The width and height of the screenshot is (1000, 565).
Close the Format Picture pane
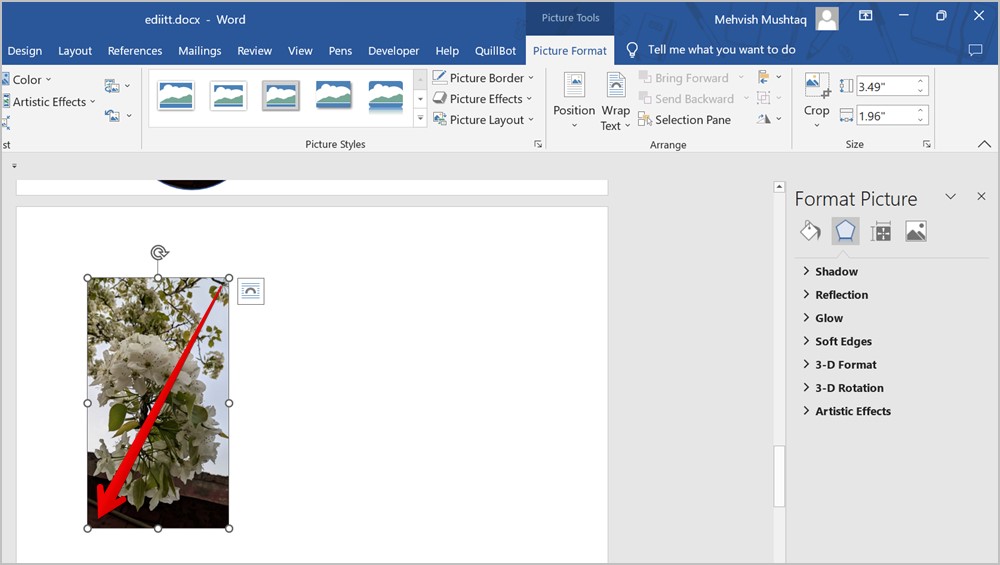[x=981, y=197]
